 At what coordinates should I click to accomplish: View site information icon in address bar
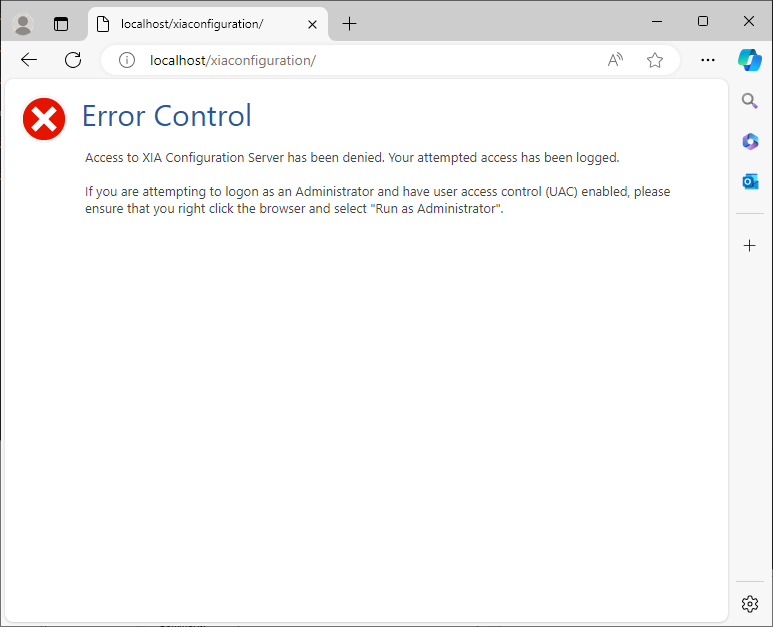127,60
